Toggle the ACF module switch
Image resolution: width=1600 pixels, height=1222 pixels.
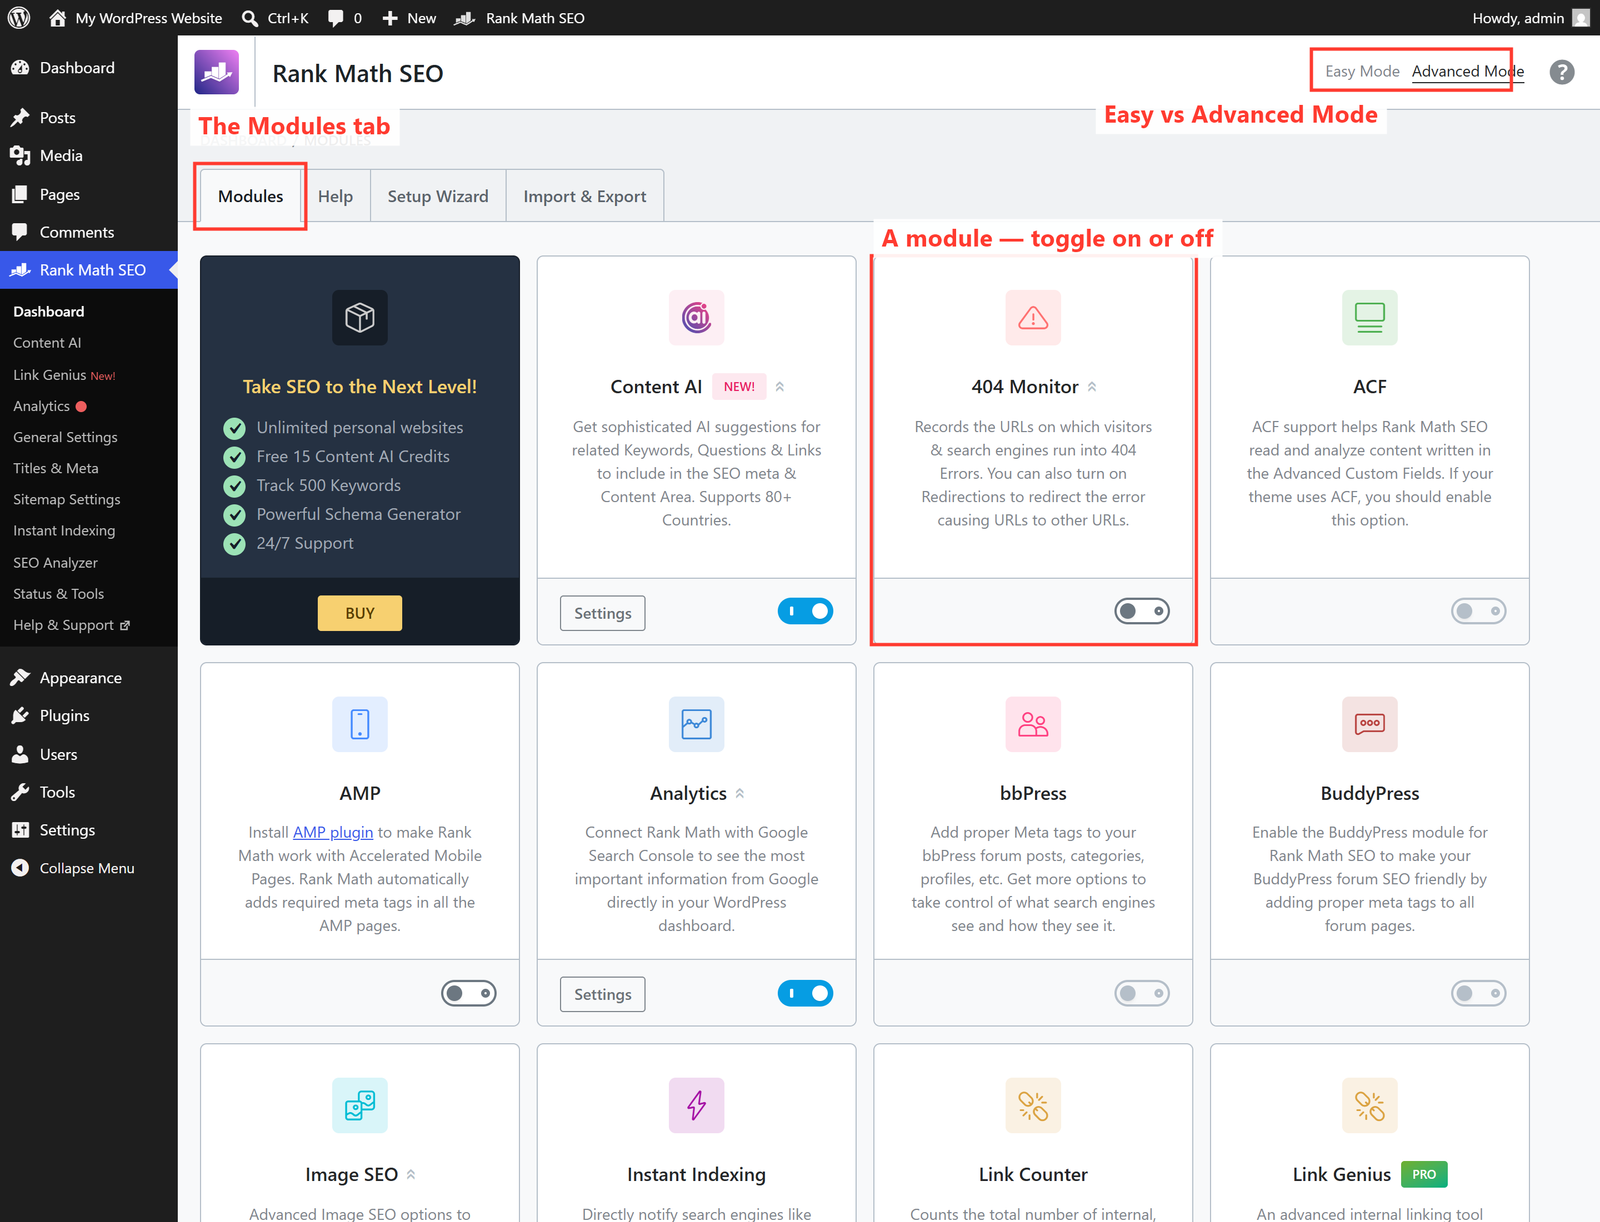1479,611
